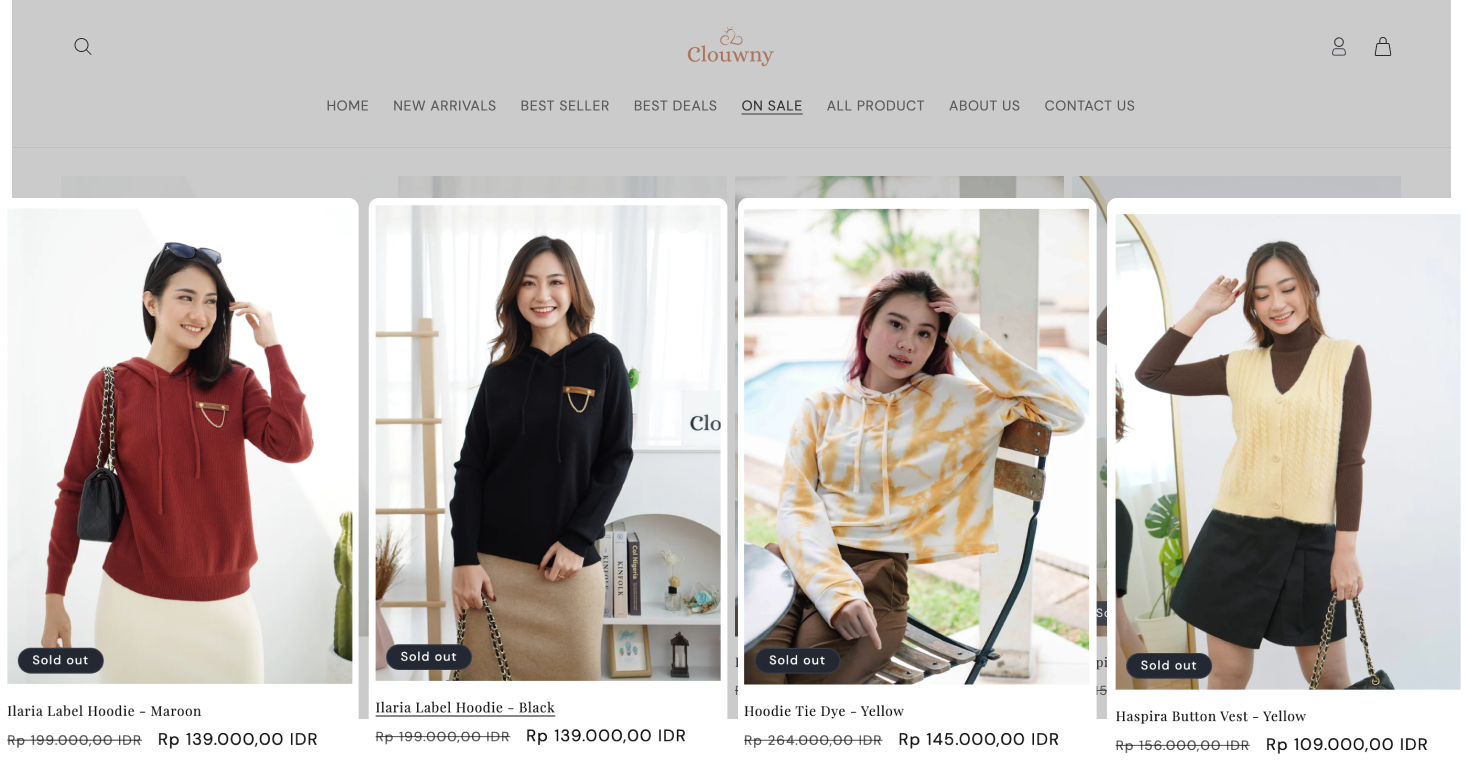Open the CONTACT US page
This screenshot has width=1466, height=766.
pos(1090,106)
